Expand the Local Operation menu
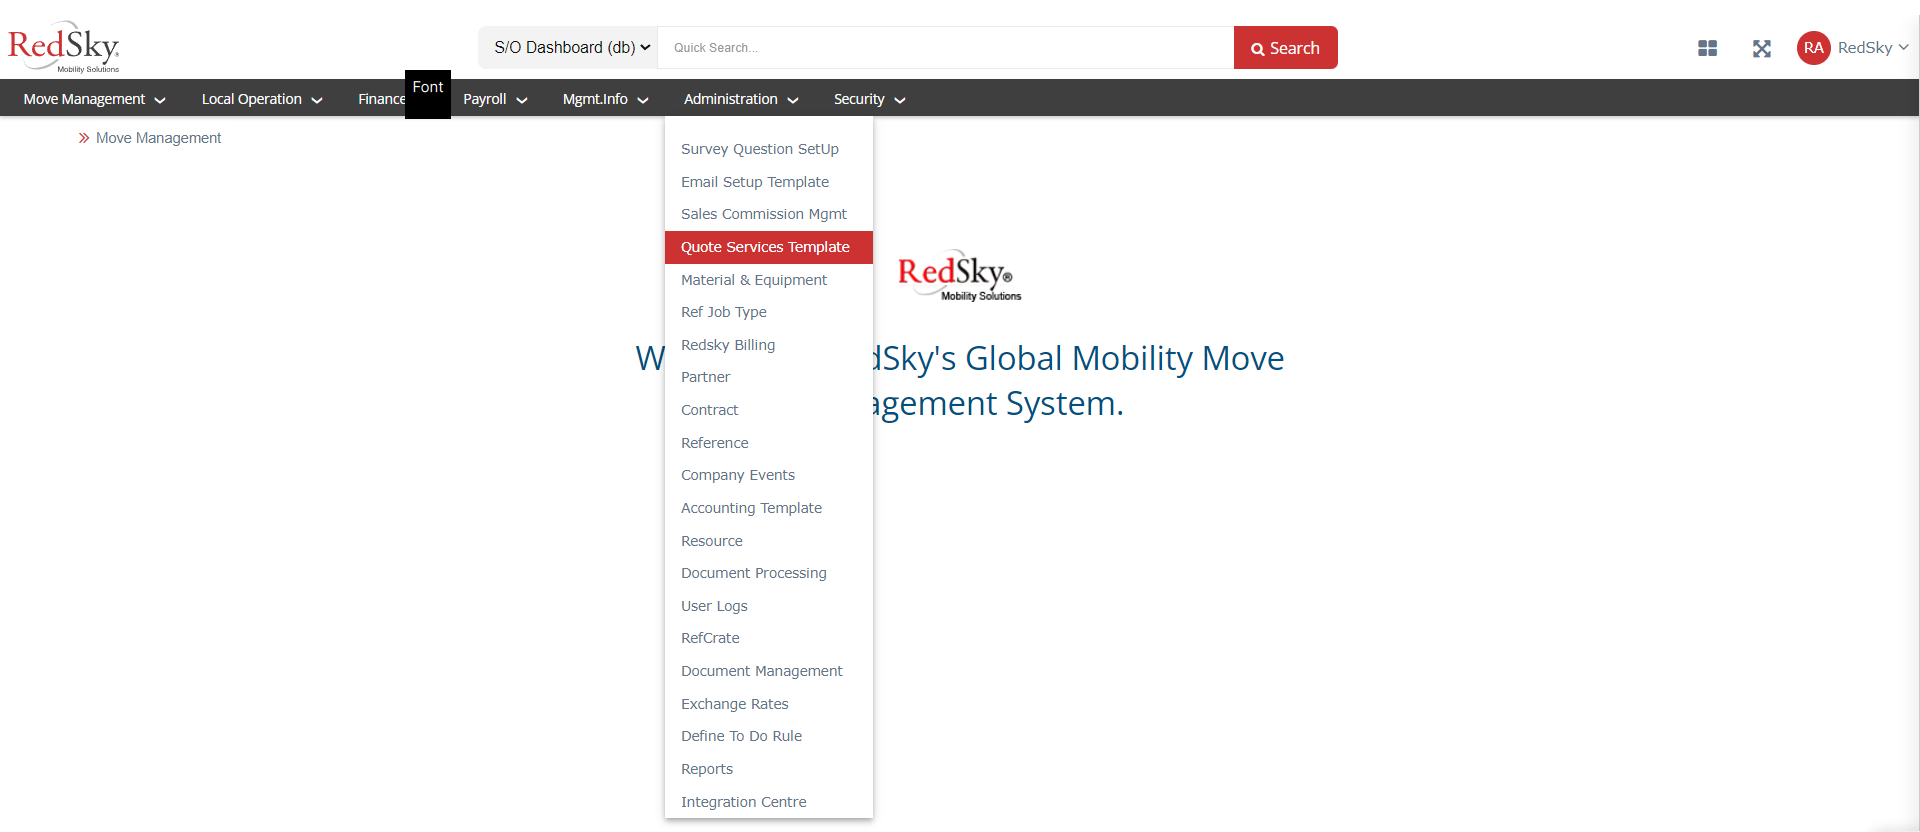This screenshot has height=832, width=1920. [x=262, y=99]
